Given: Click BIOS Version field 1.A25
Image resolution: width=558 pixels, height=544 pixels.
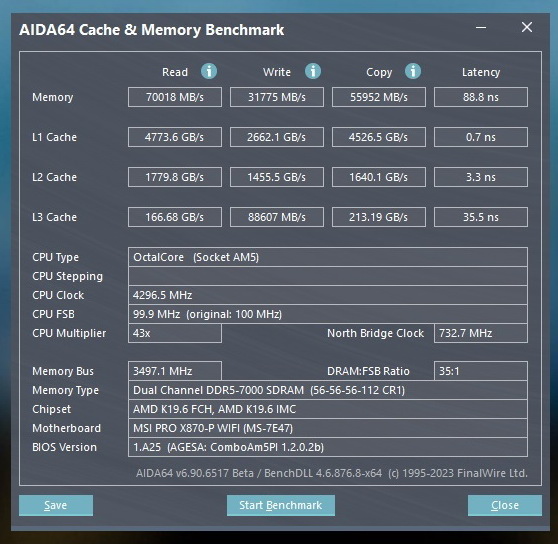Looking at the screenshot, I should [328, 447].
